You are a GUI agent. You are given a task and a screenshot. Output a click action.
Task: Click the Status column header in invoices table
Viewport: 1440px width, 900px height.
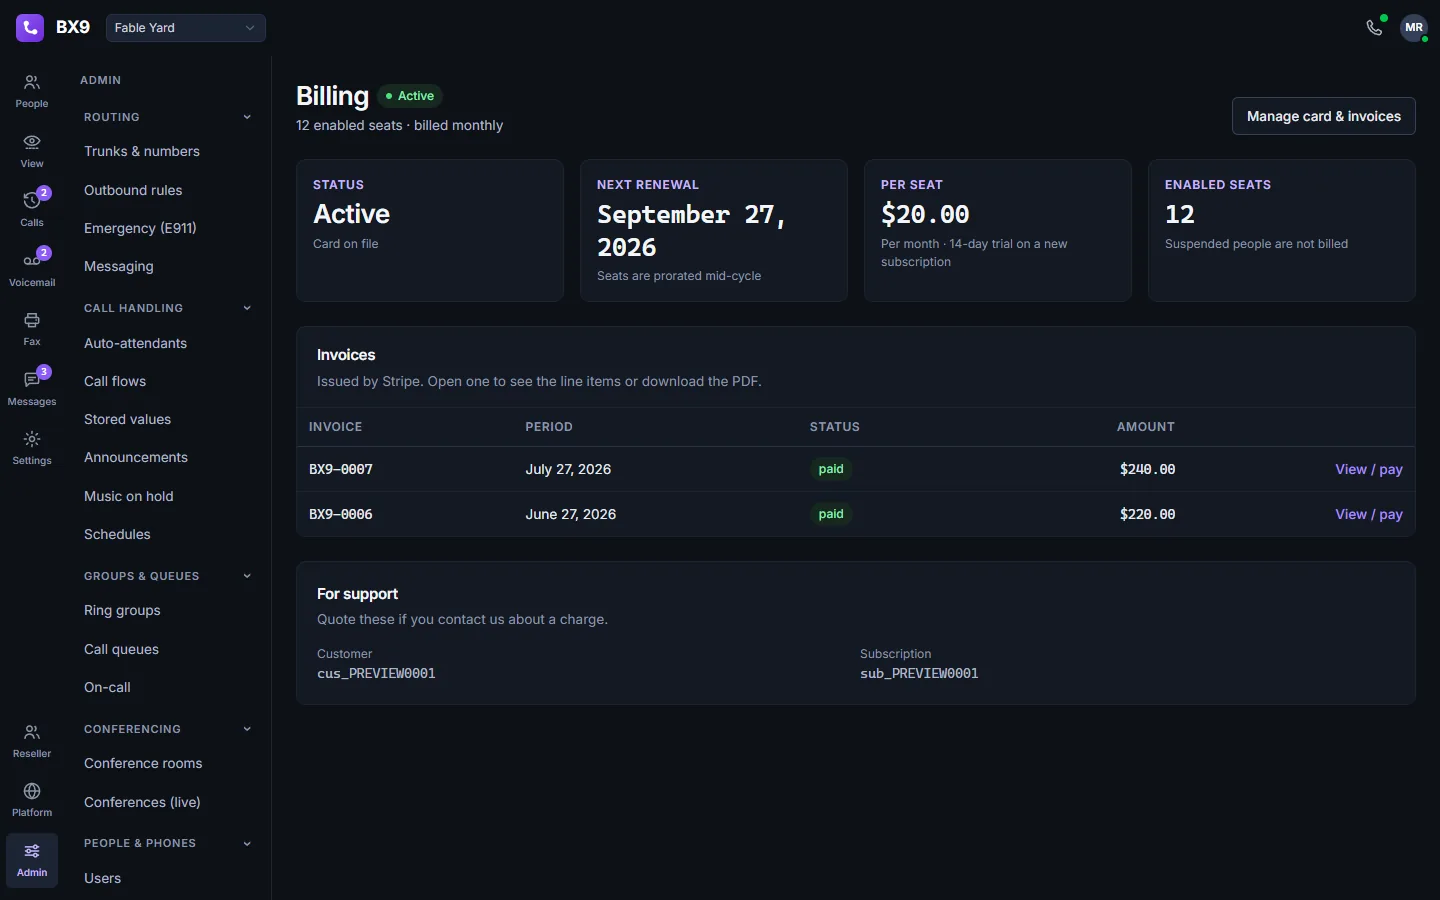click(835, 427)
